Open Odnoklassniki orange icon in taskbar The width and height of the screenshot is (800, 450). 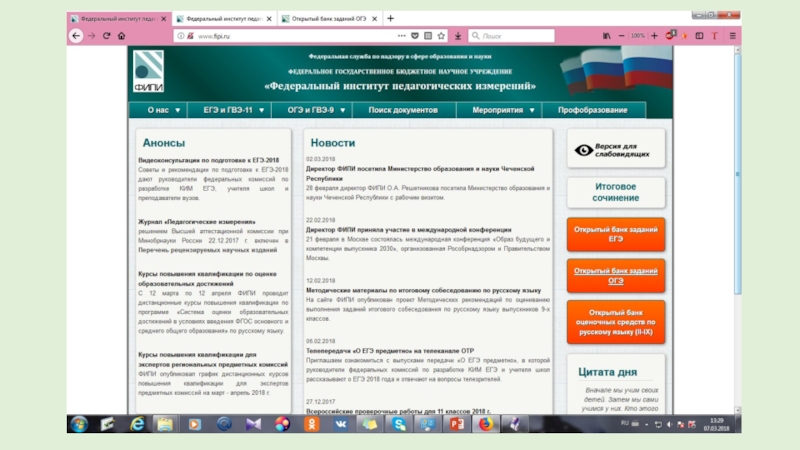(312, 424)
